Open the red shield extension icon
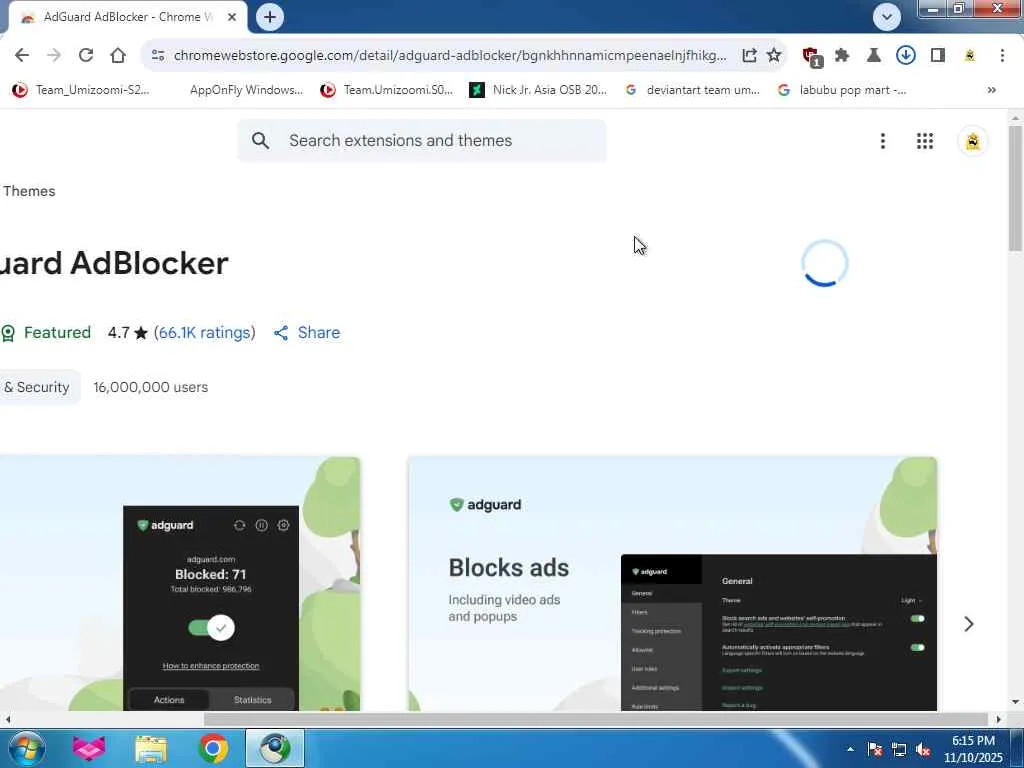Screen dimensions: 1024x768 [812, 57]
